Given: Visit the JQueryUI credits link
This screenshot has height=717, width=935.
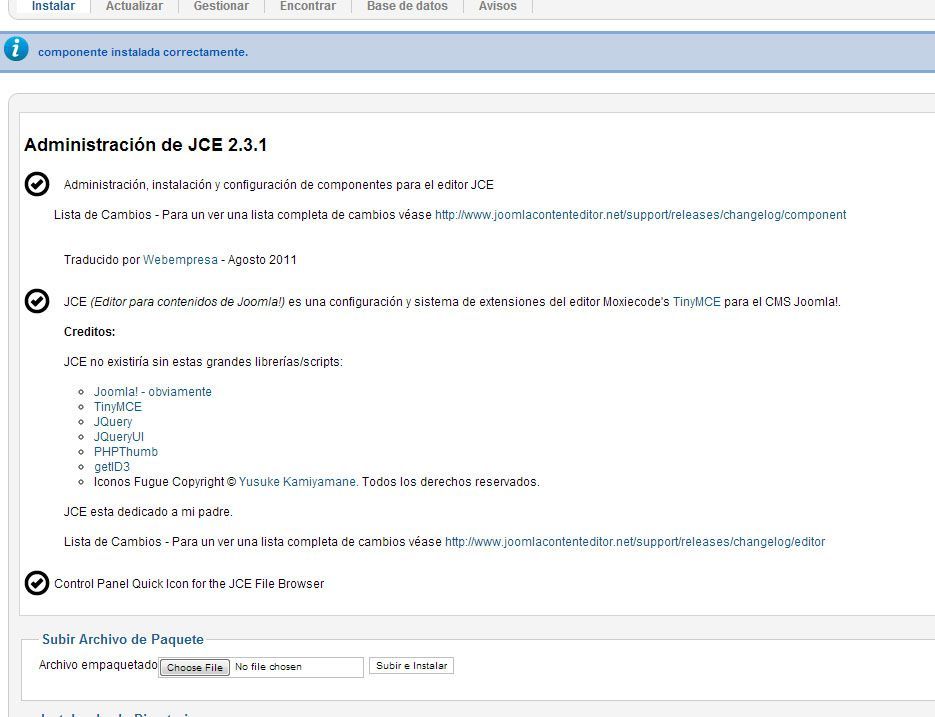Looking at the screenshot, I should (119, 437).
